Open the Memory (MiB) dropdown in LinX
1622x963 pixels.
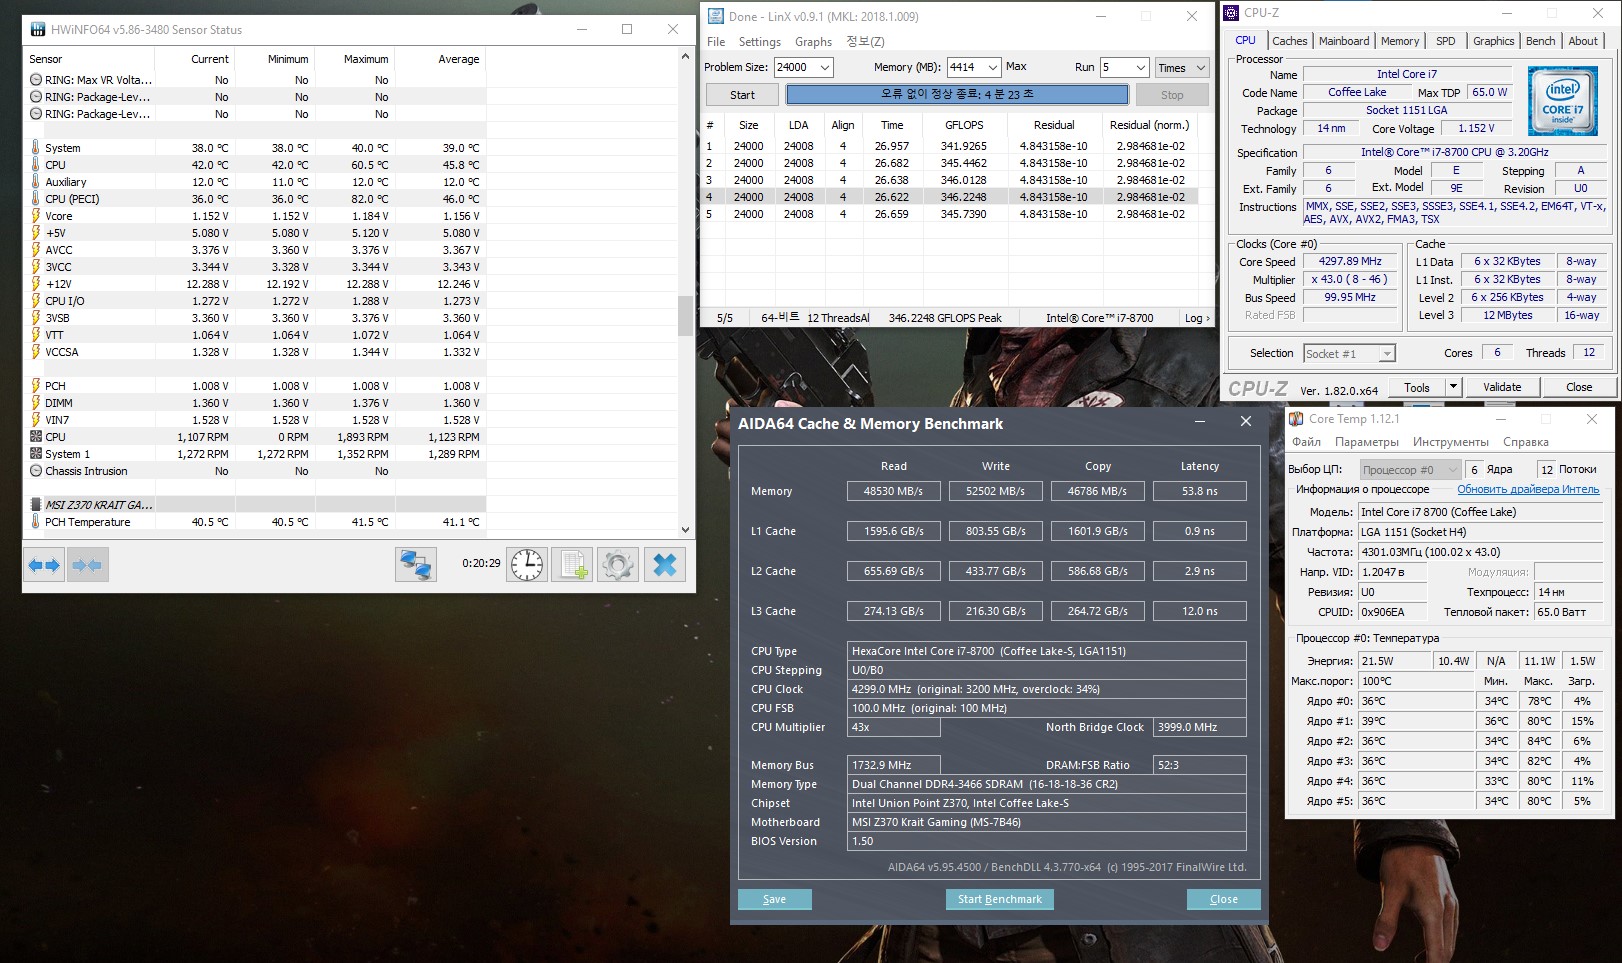pyautogui.click(x=992, y=67)
